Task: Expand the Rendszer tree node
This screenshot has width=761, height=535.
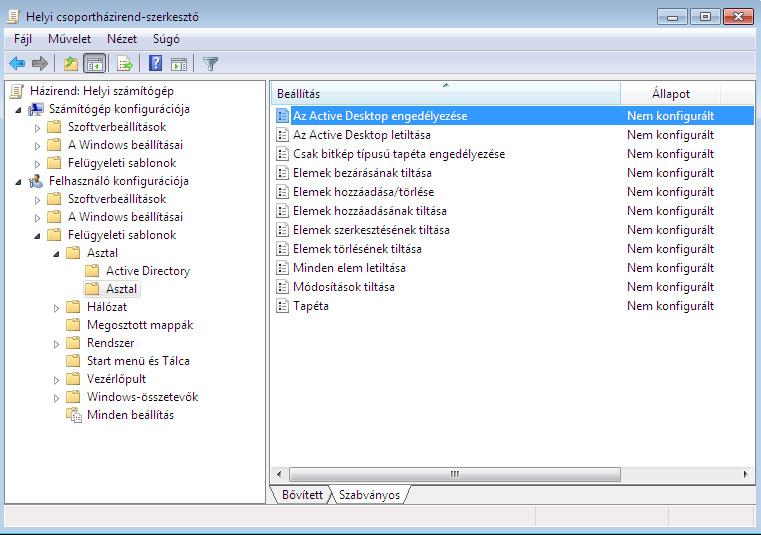Action: click(56, 344)
